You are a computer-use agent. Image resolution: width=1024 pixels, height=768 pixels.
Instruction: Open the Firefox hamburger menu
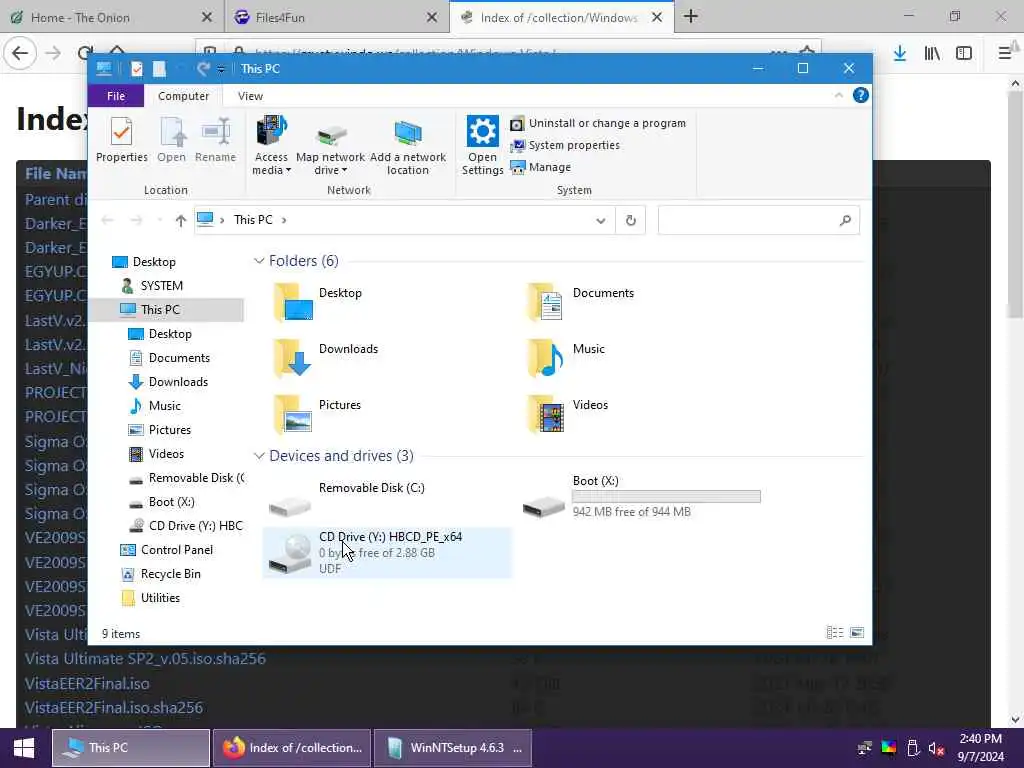point(1005,53)
